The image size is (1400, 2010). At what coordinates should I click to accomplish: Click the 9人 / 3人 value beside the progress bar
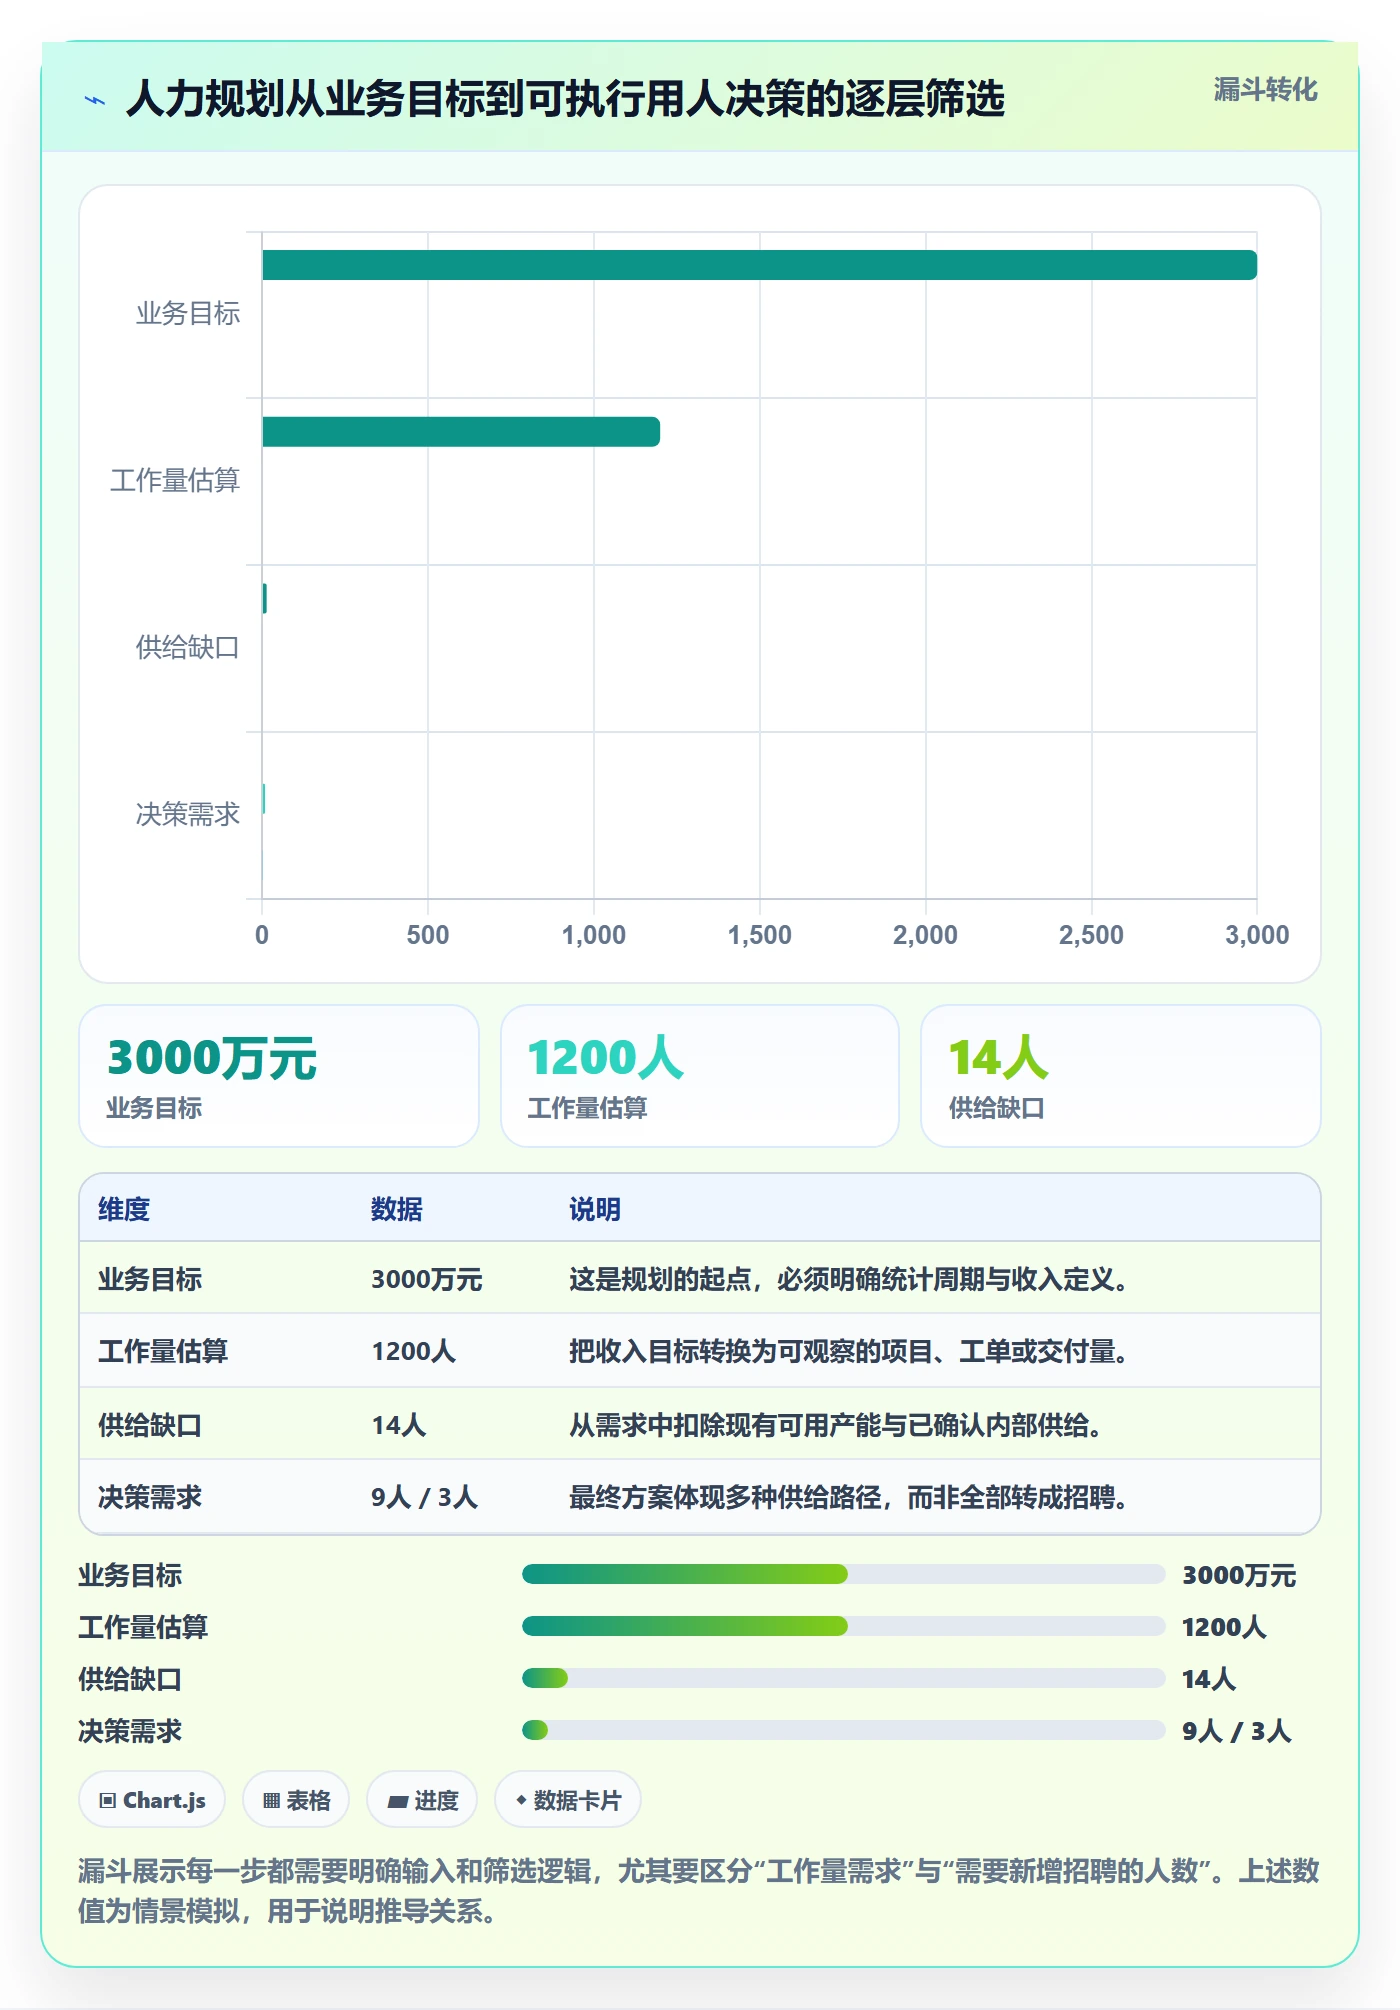click(1237, 1731)
